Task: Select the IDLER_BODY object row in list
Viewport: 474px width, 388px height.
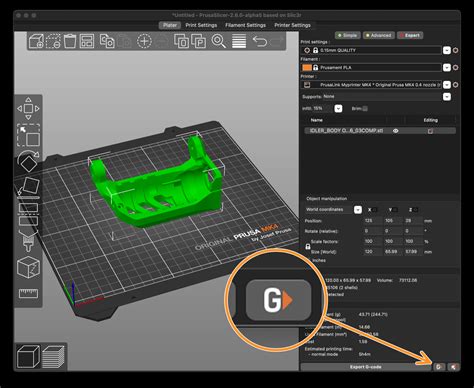Action: (379, 131)
